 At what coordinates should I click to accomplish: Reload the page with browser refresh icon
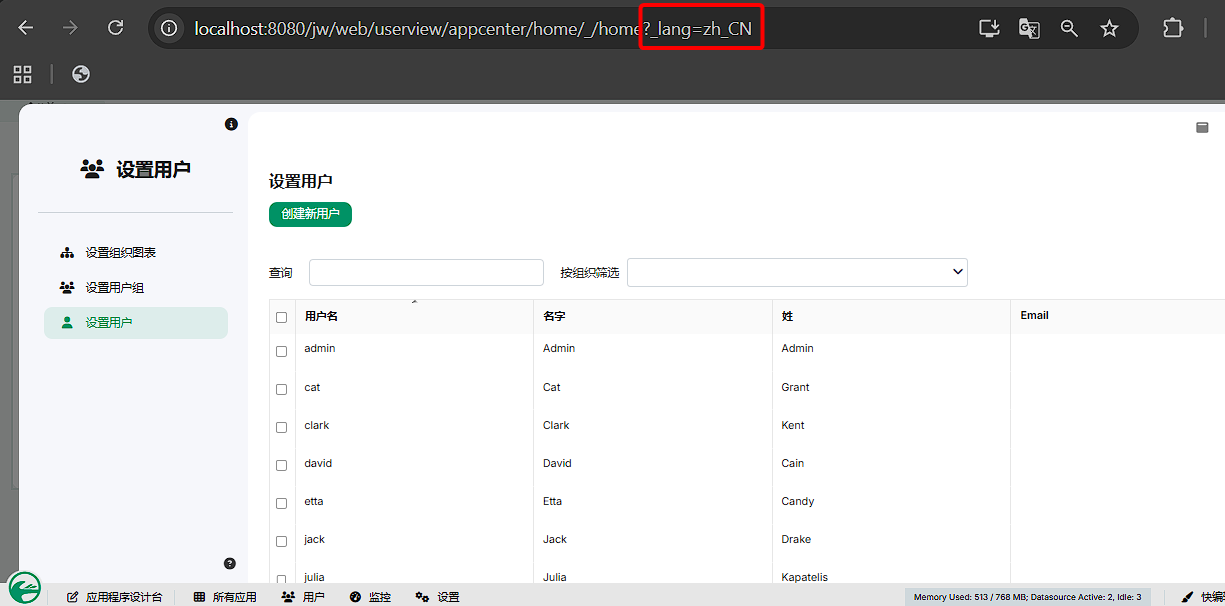(x=116, y=28)
